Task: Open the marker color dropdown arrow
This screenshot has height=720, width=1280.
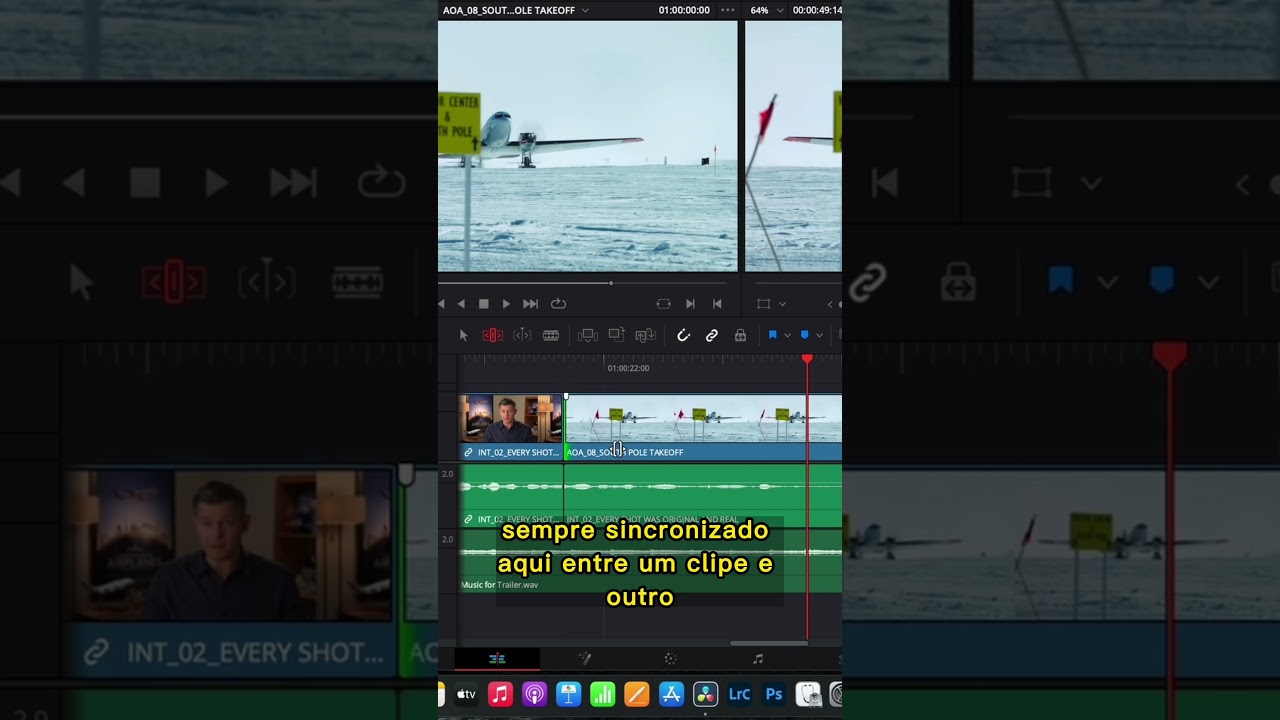Action: (x=819, y=335)
